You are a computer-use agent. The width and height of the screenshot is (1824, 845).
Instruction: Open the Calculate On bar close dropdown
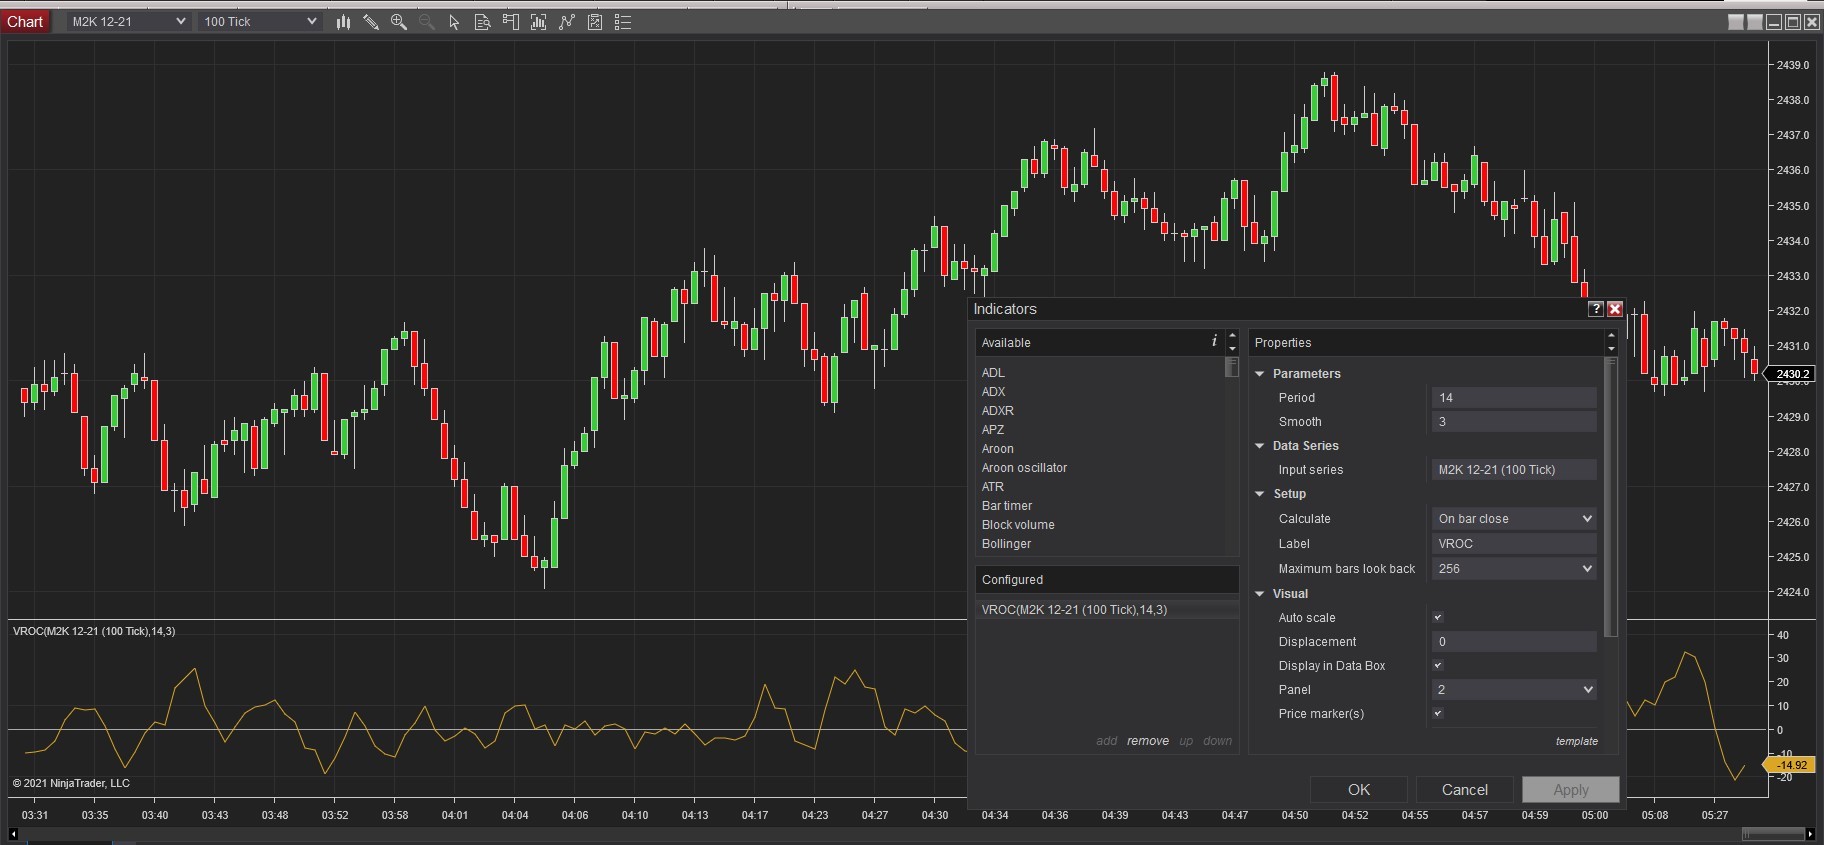tap(1514, 519)
